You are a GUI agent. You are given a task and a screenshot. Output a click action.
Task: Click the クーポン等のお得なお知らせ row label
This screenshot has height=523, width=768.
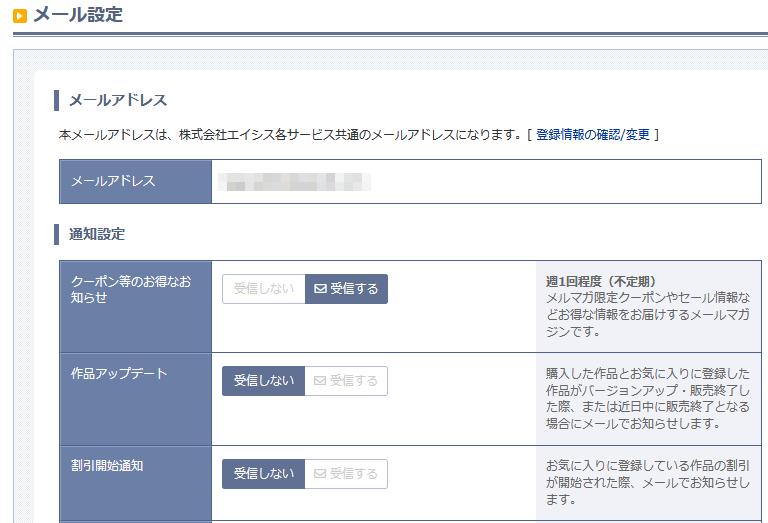[x=131, y=289]
